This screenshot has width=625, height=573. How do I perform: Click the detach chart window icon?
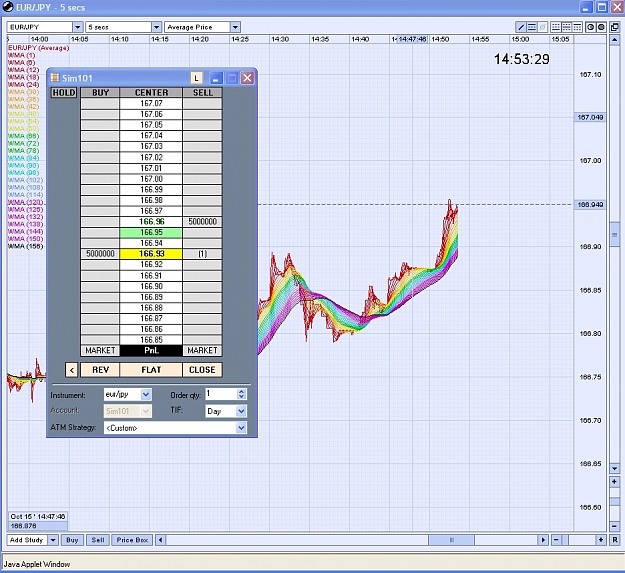(x=614, y=27)
